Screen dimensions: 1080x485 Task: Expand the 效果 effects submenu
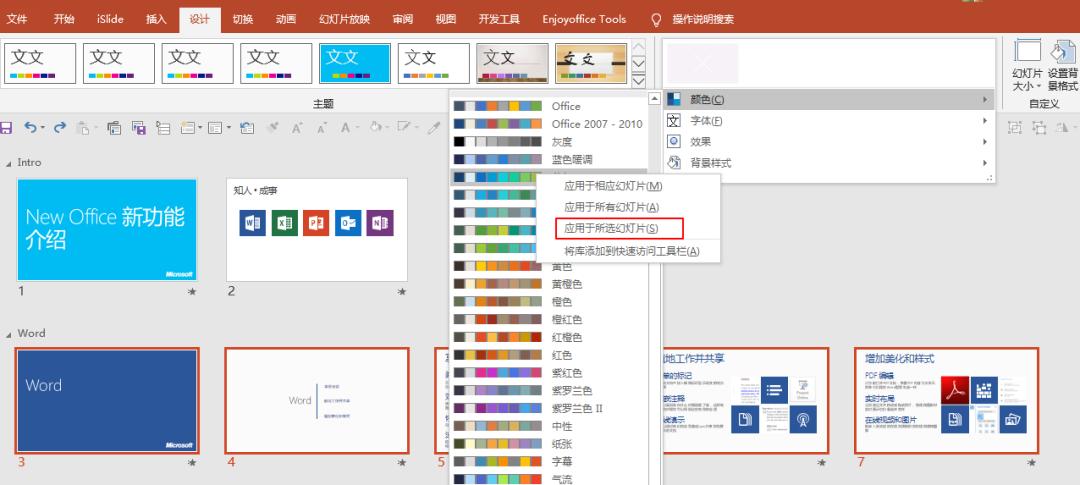pos(986,142)
